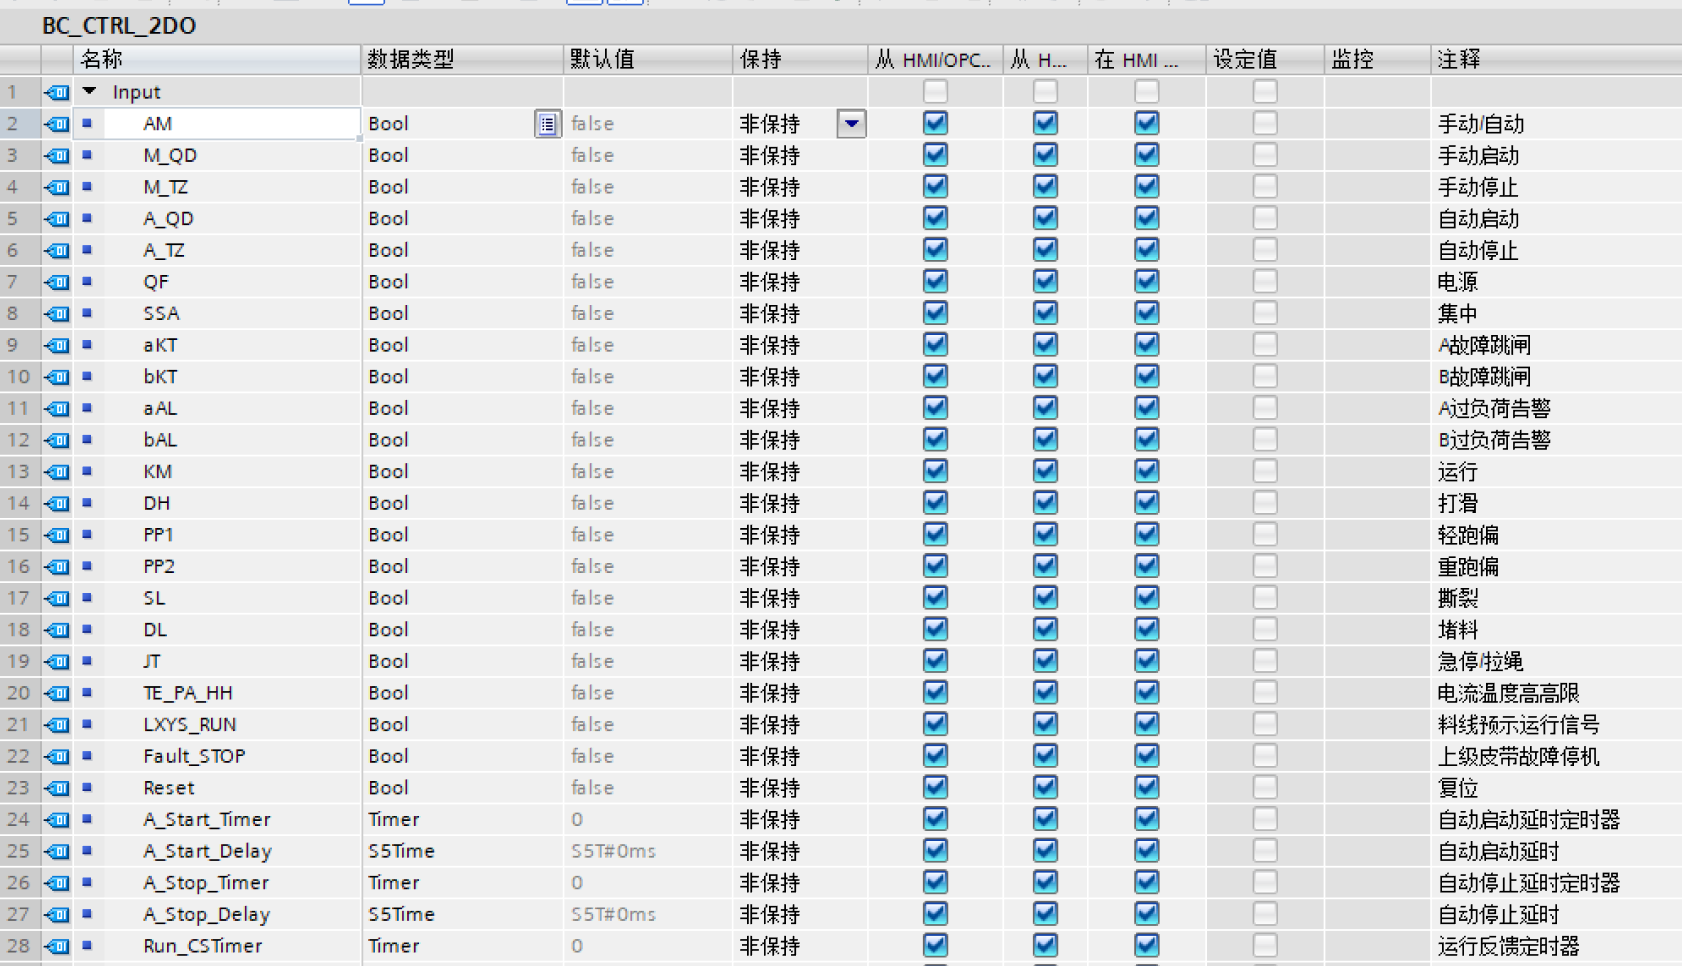Select the tag icon in the M_QD row

(57, 155)
